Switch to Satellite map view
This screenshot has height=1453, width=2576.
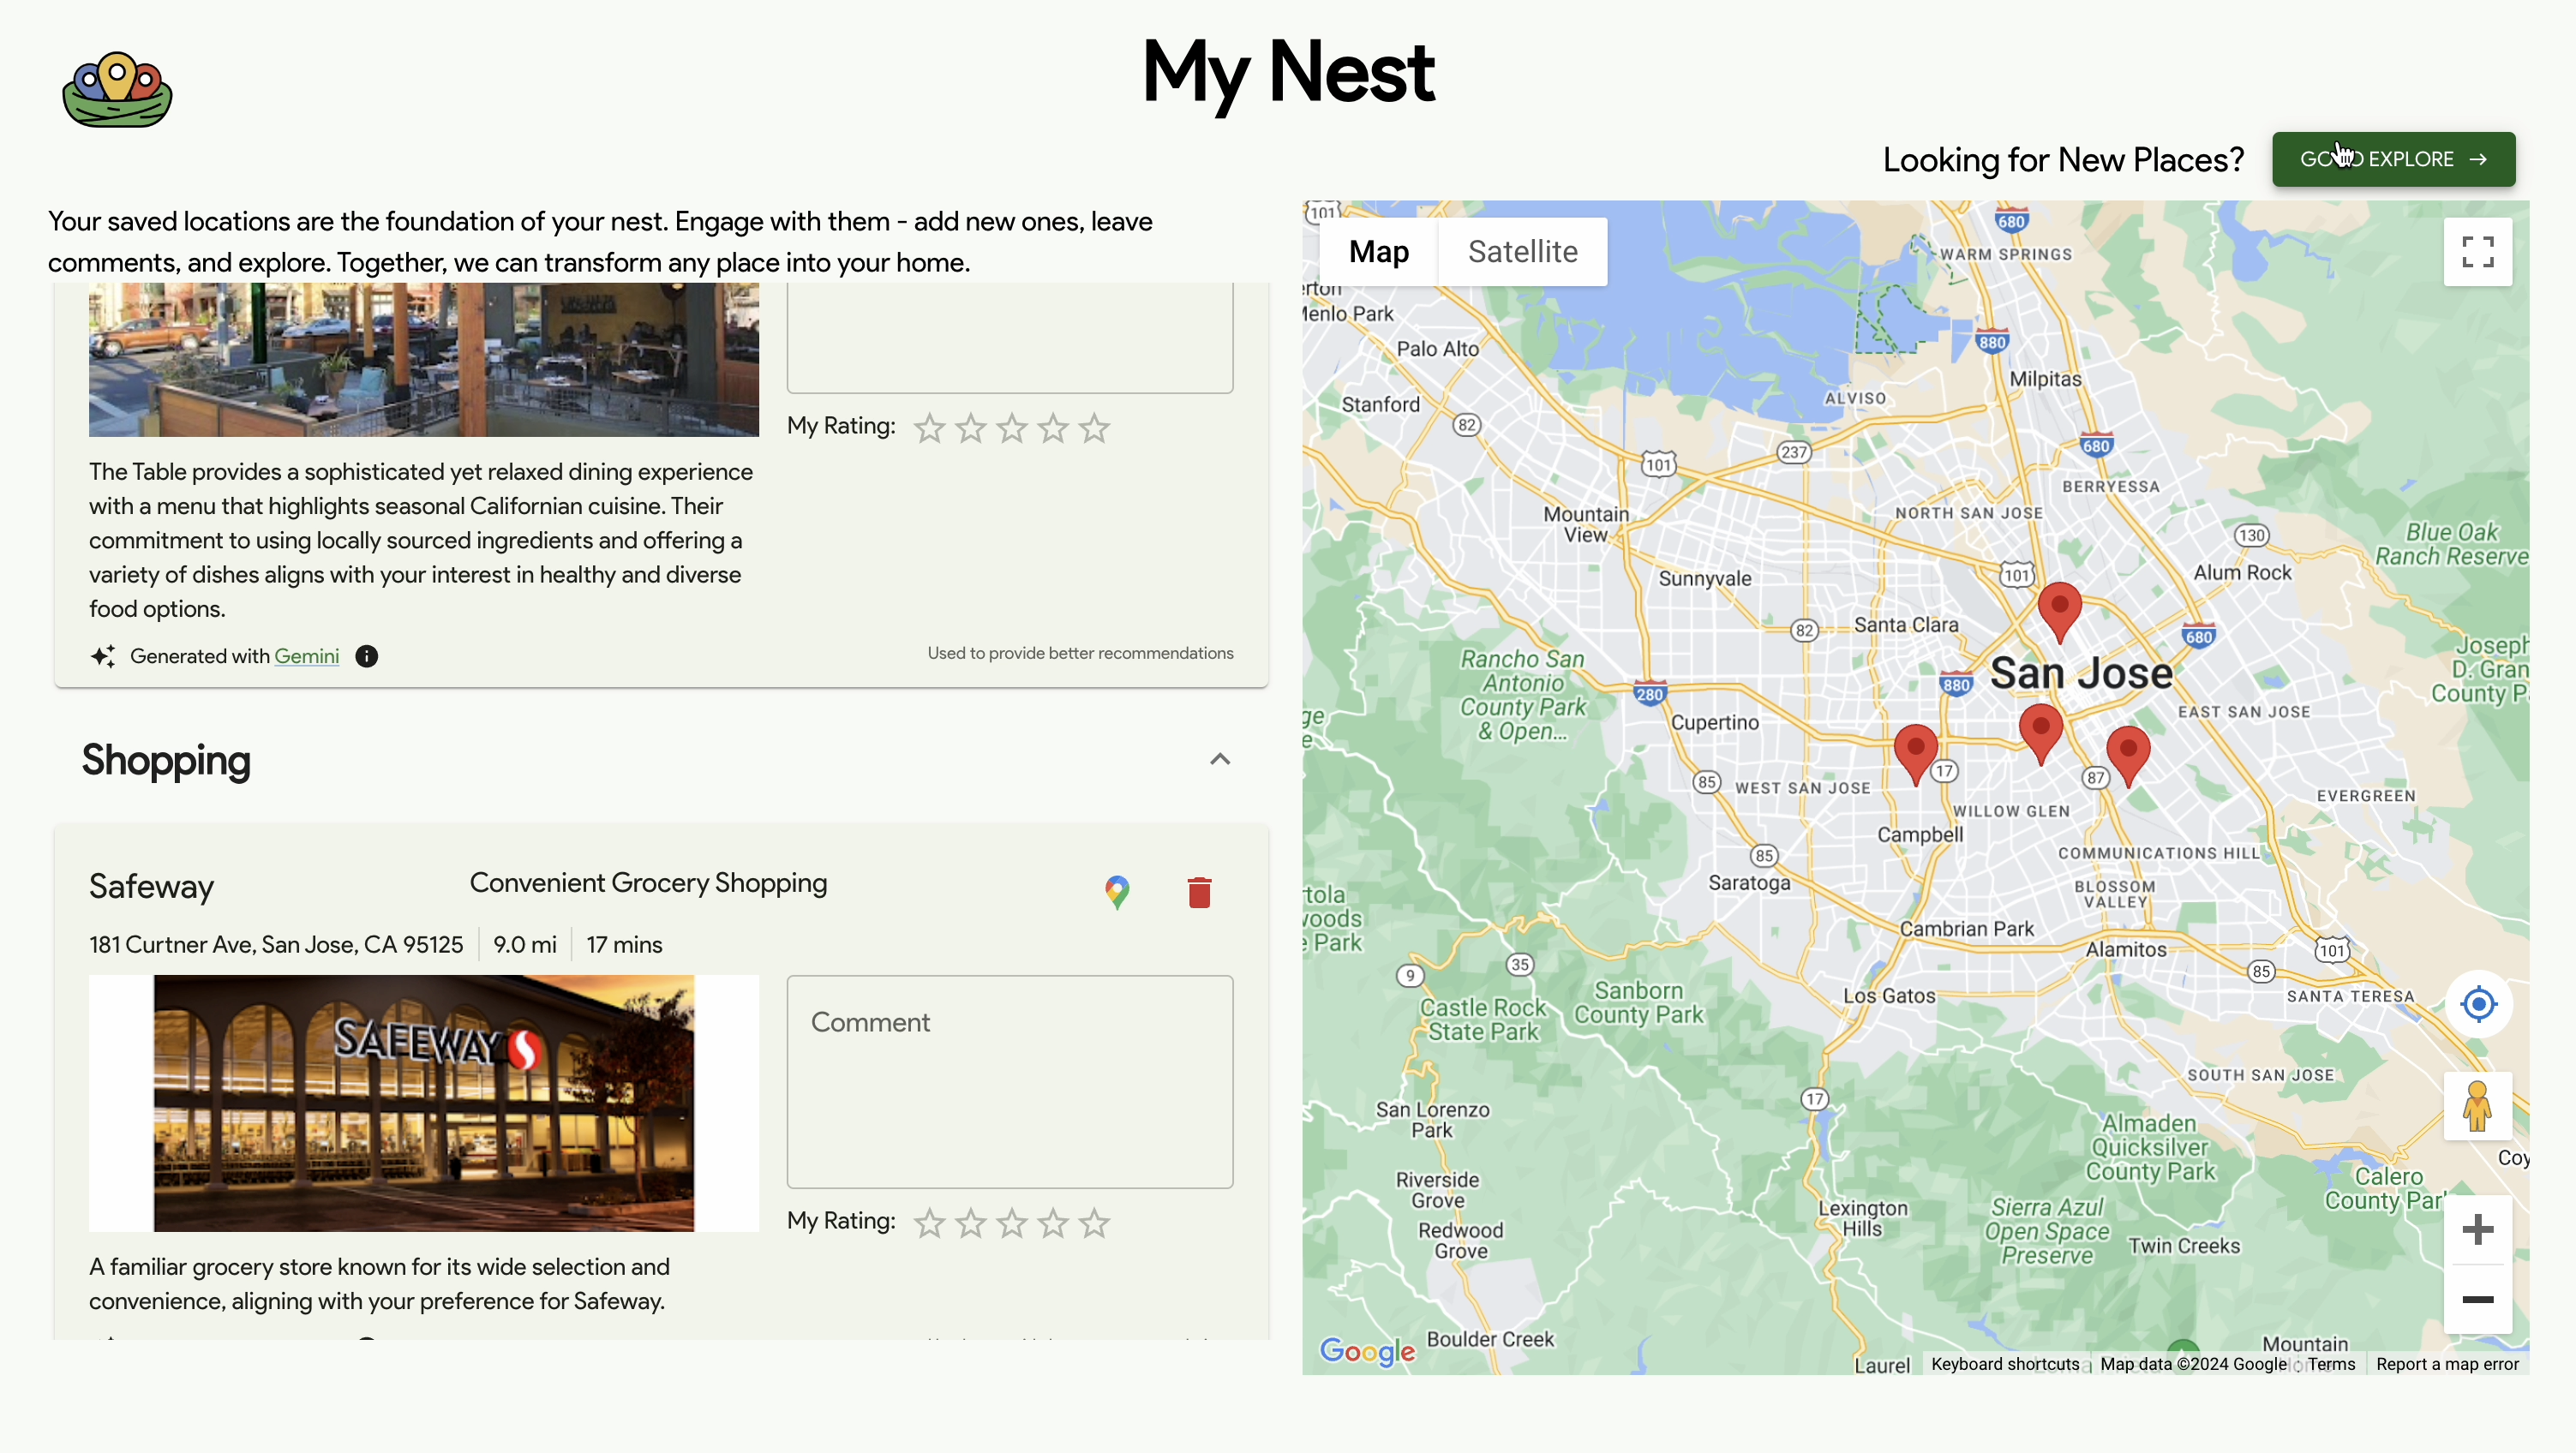1522,252
